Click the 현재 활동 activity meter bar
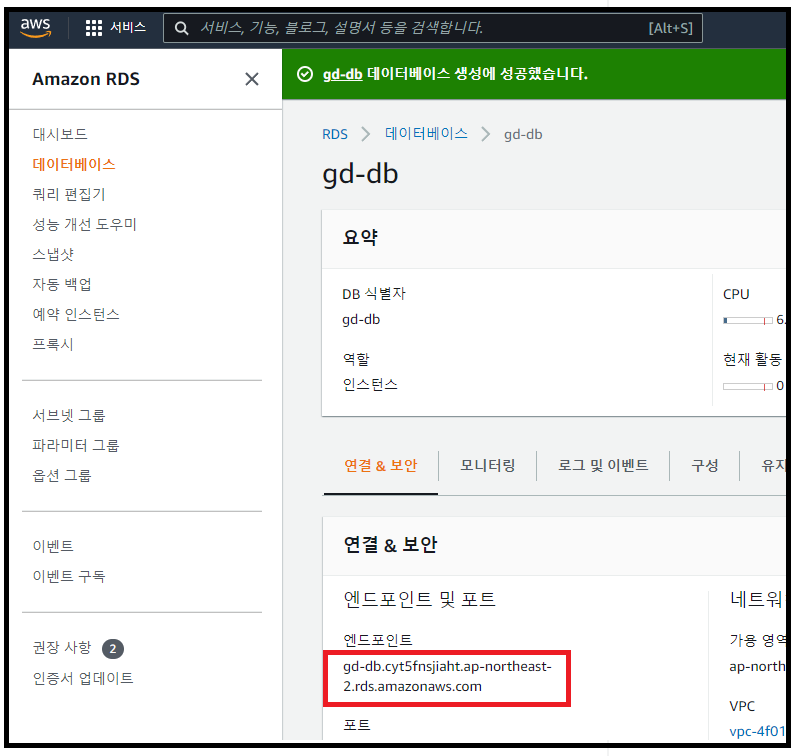796x756 pixels. click(748, 387)
